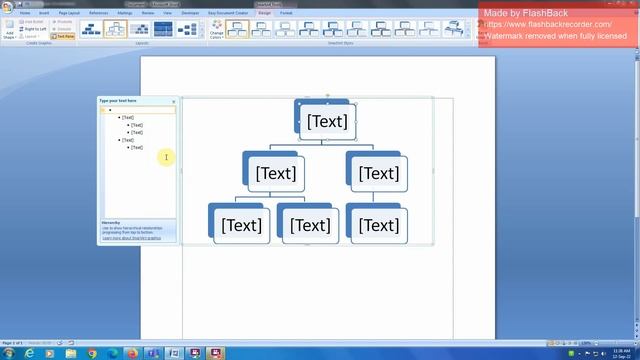Open the Office button menu
The width and height of the screenshot is (640, 360).
[x=7, y=7]
